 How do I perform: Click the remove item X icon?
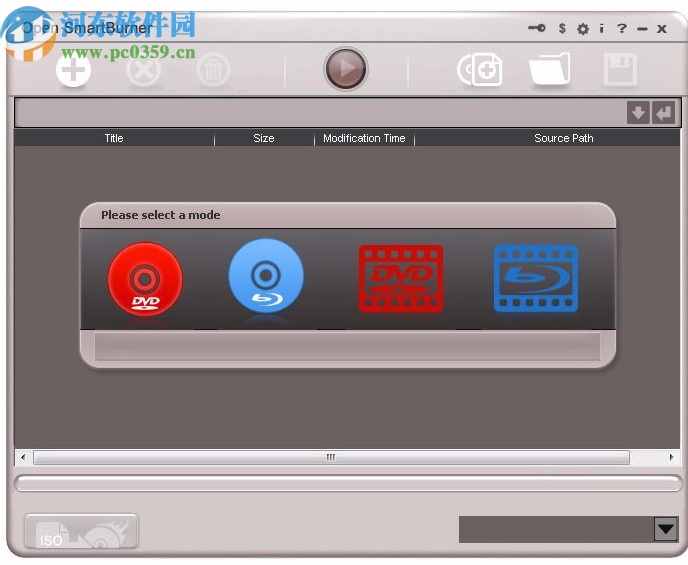pos(143,70)
